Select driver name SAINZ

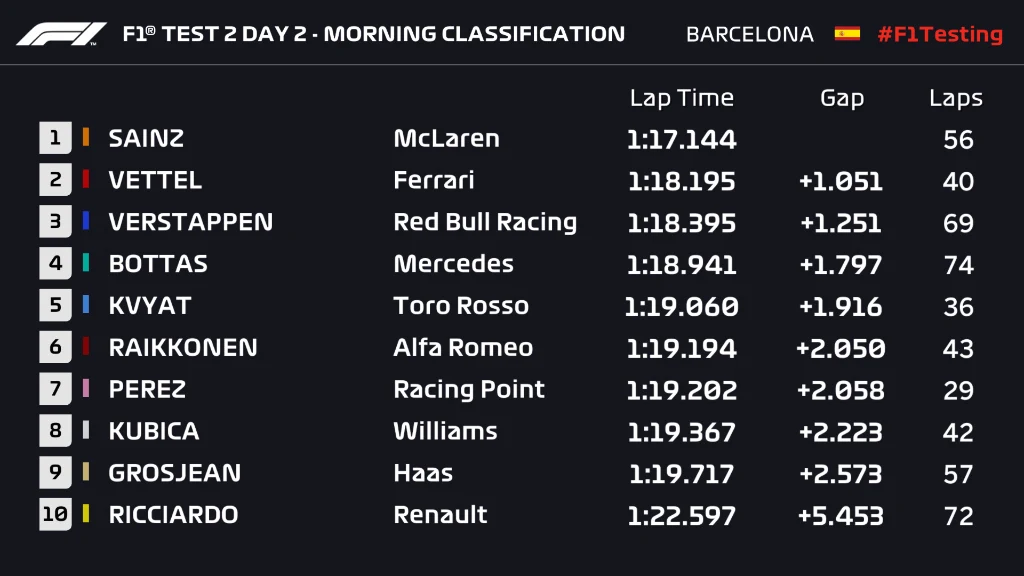[x=146, y=138]
